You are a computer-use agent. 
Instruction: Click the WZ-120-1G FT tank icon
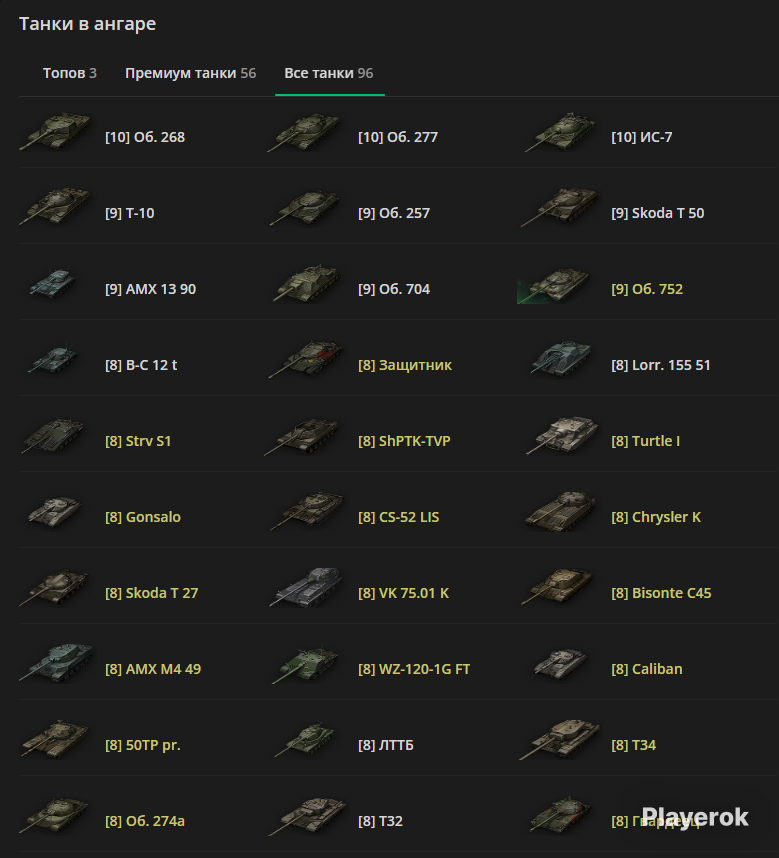pos(305,665)
